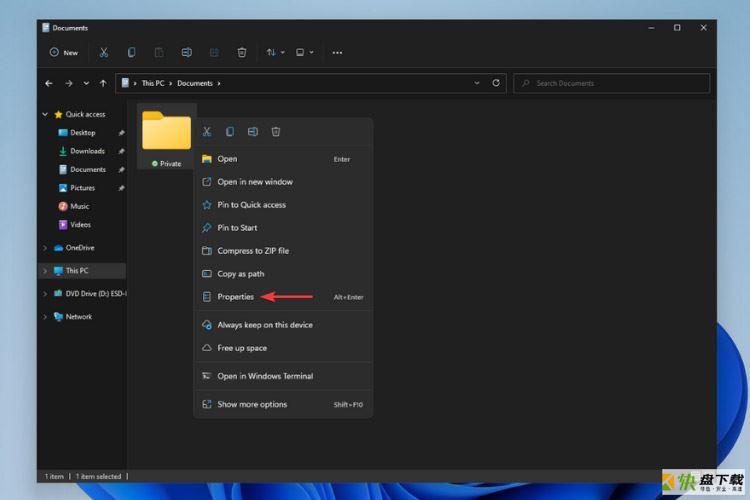Open Videos in the sidebar
750x500 pixels.
tap(80, 225)
